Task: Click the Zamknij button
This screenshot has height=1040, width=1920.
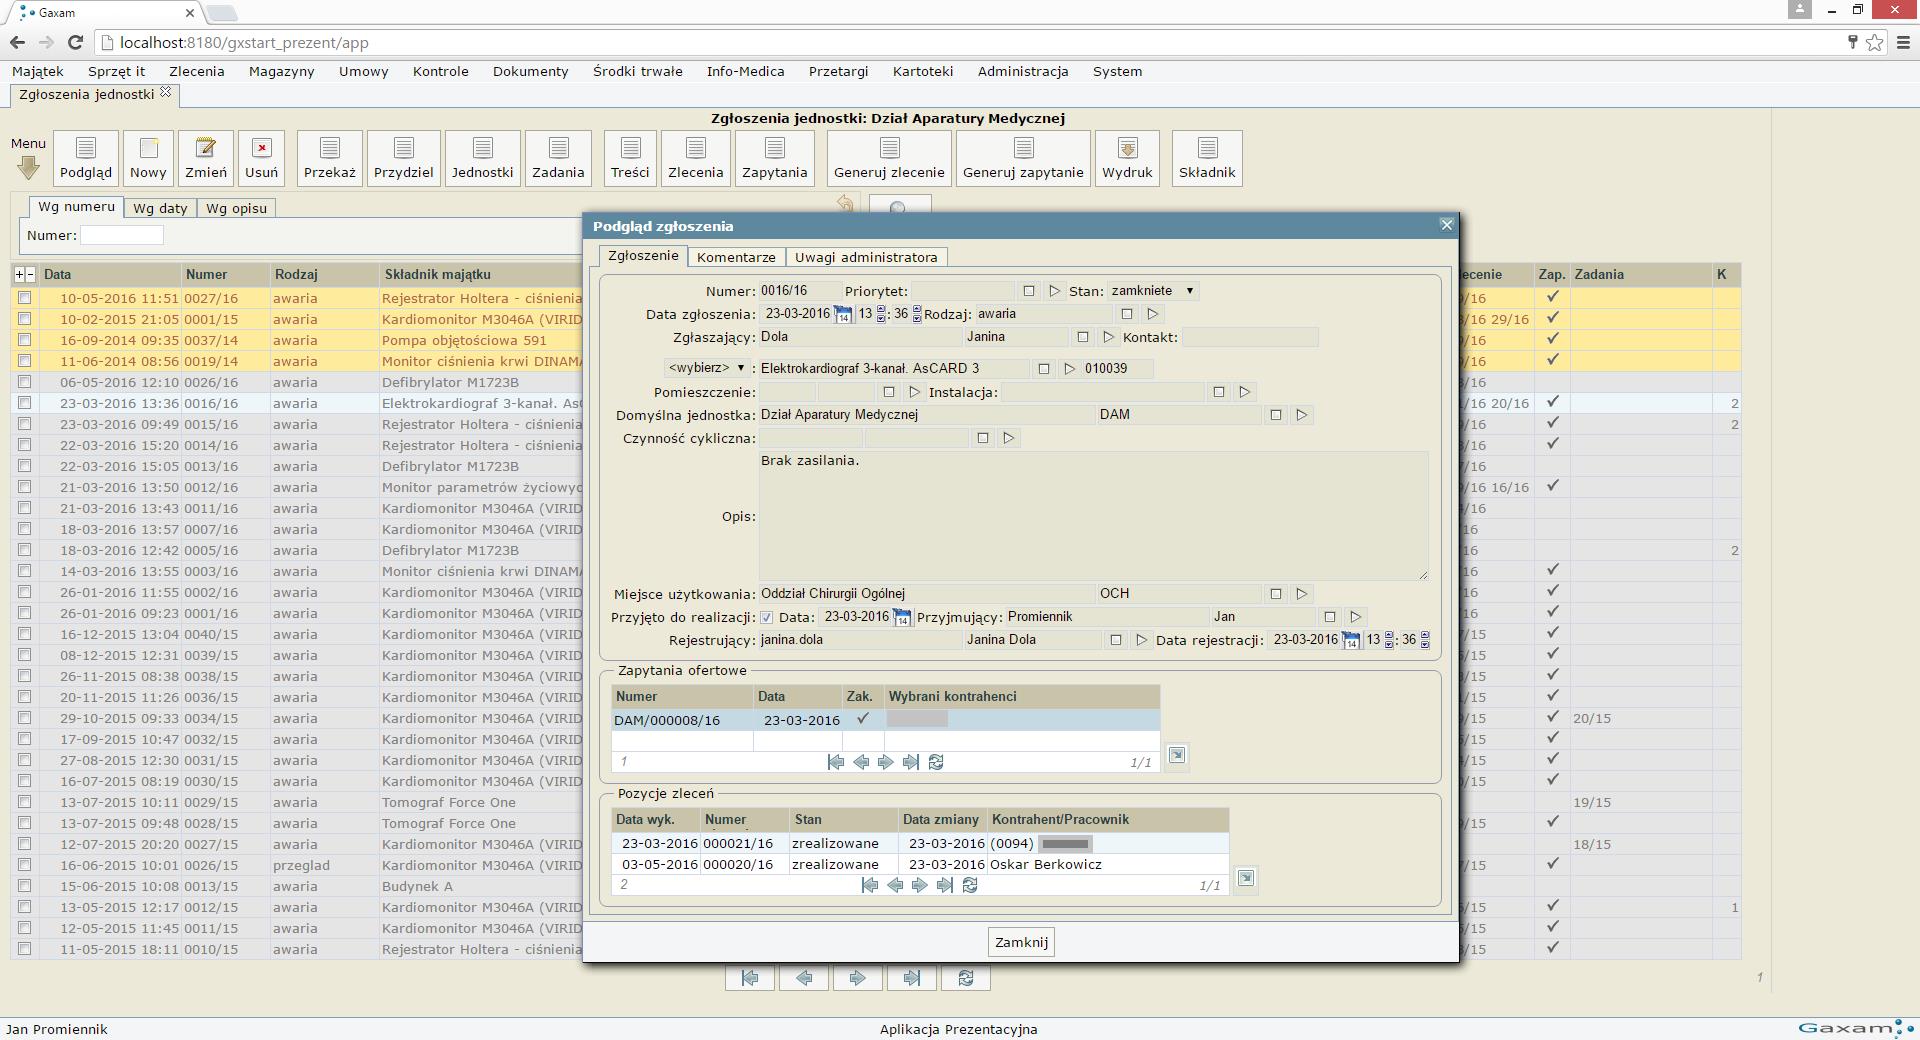Action: [1021, 942]
